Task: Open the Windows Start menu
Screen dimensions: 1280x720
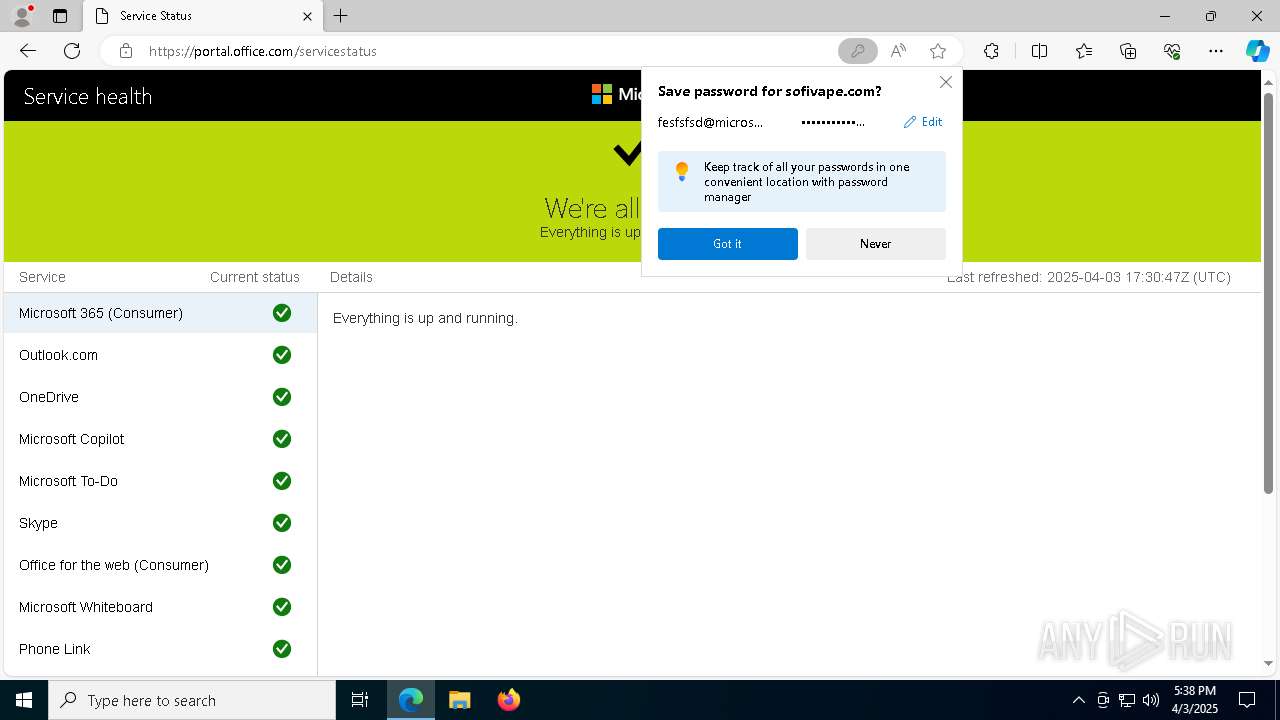Action: pyautogui.click(x=24, y=700)
